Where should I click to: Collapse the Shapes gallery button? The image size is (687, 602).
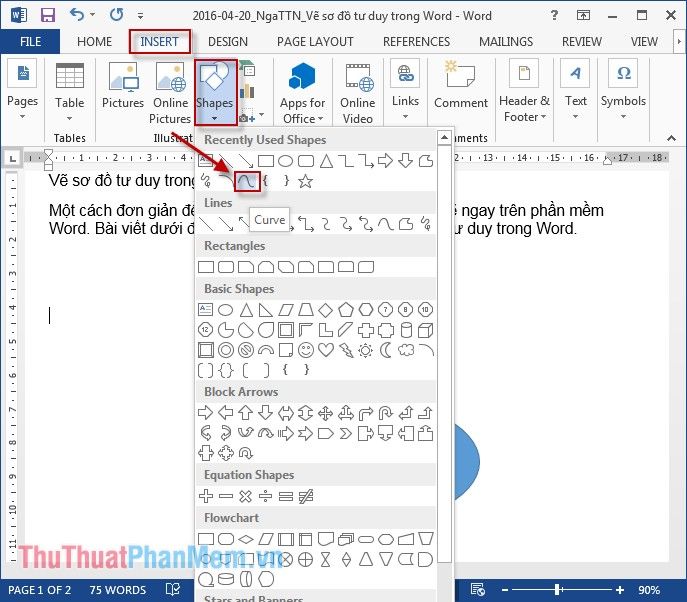pyautogui.click(x=215, y=92)
